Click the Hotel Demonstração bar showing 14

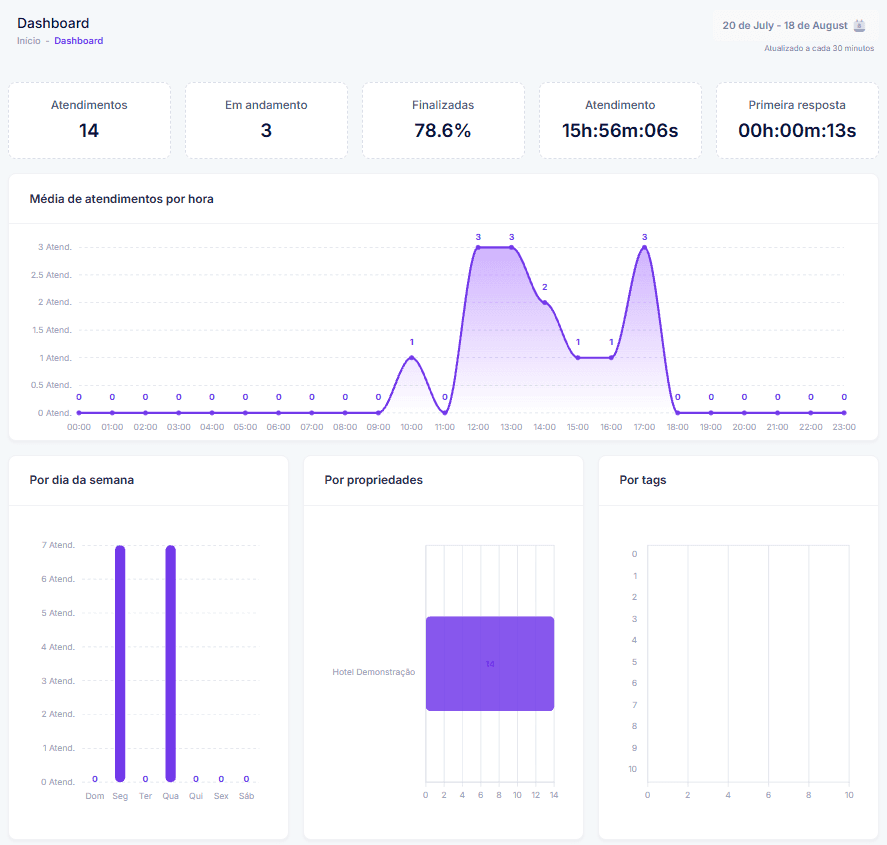(x=490, y=663)
